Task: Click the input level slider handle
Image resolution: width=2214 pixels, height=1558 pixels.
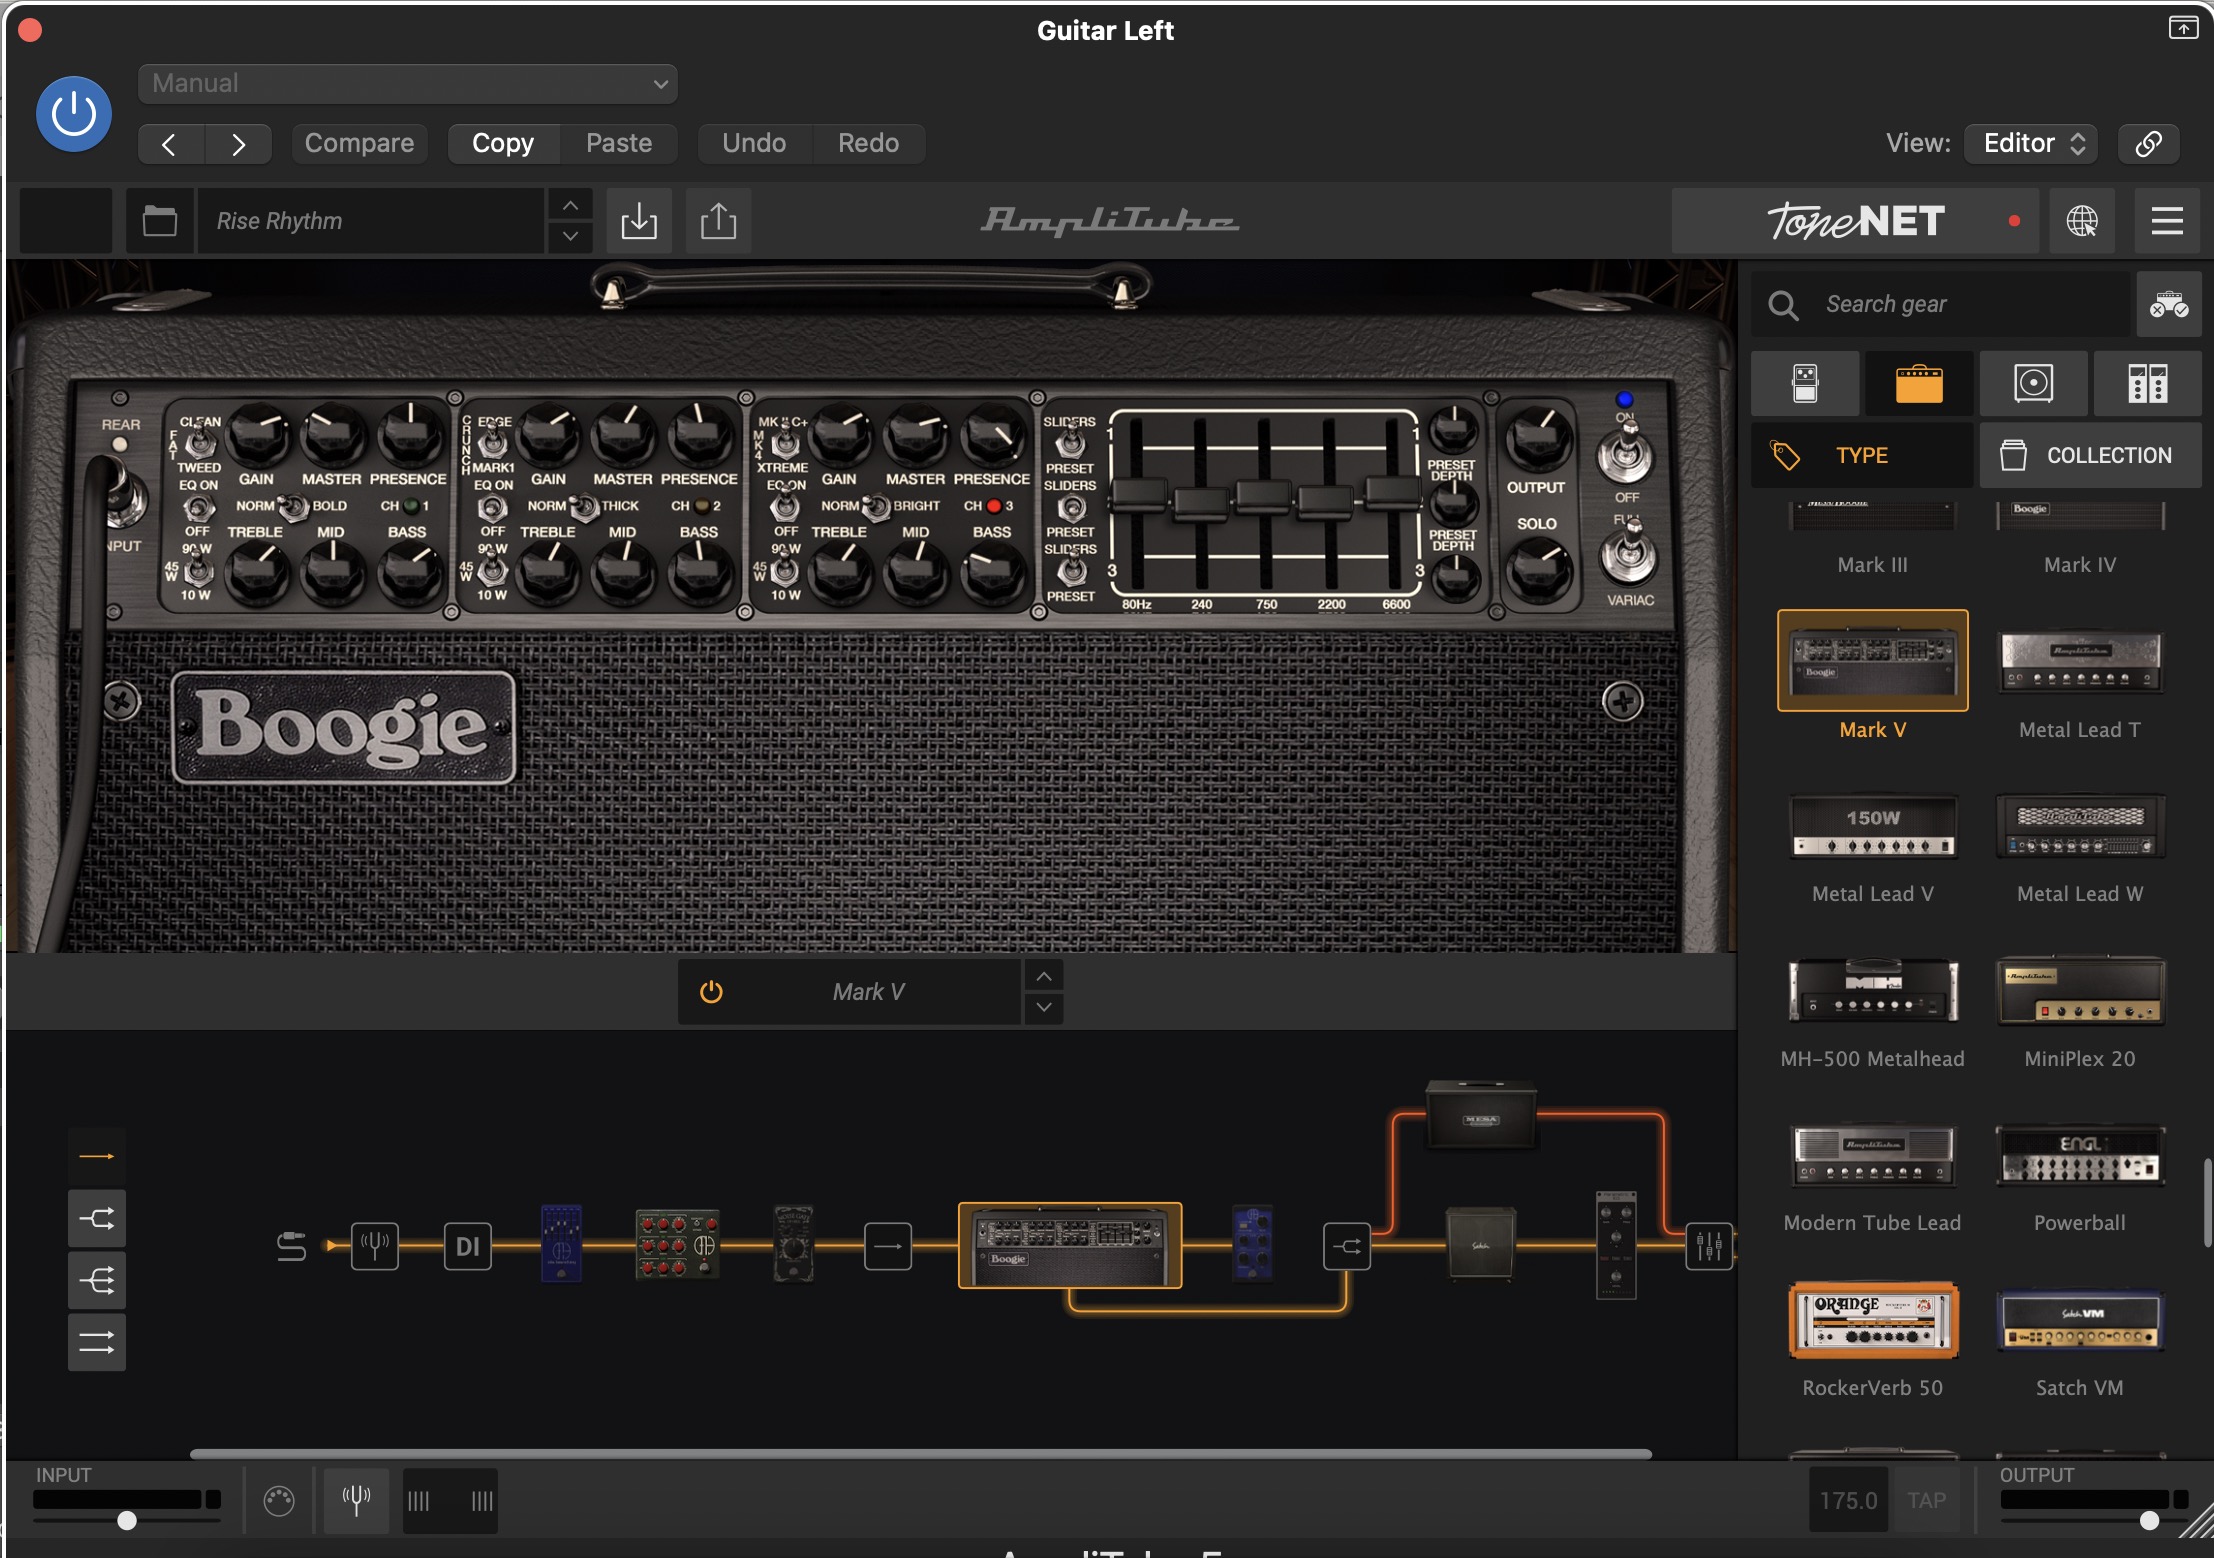Action: click(x=127, y=1521)
